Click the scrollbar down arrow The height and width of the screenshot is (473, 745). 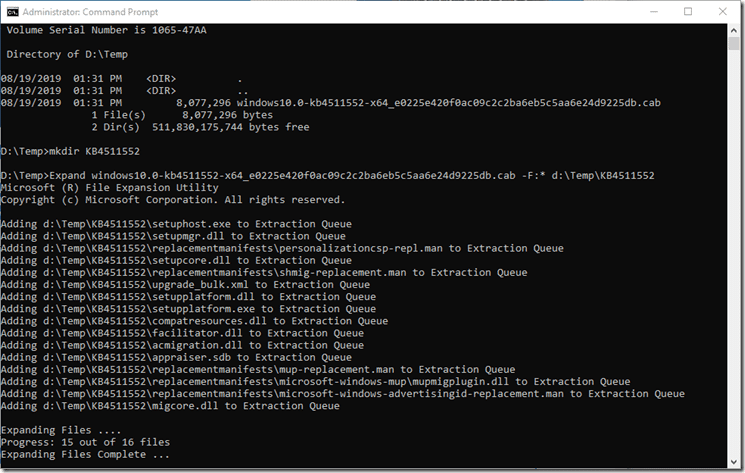tap(734, 462)
